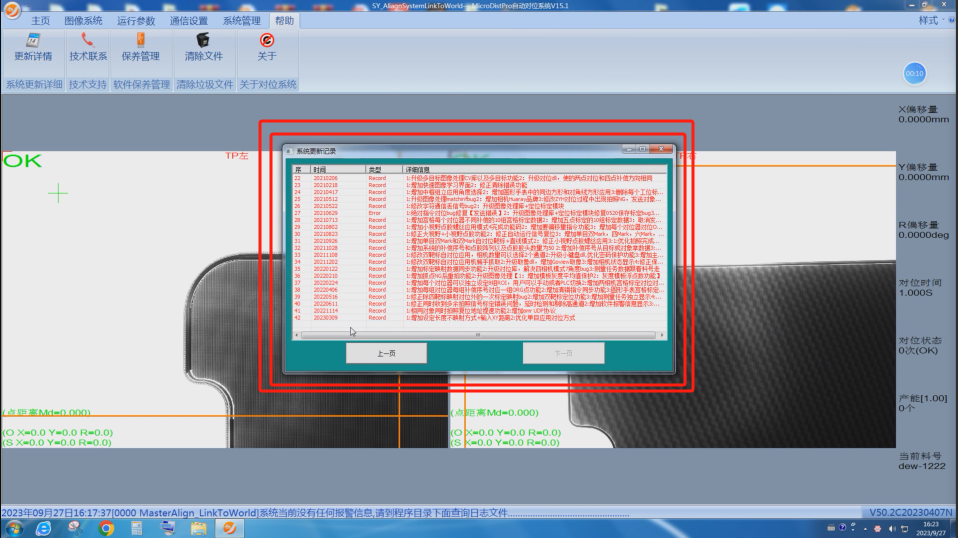Image resolution: width=958 pixels, height=538 pixels.
Task: Open Chrome from the taskbar
Action: (x=106, y=528)
